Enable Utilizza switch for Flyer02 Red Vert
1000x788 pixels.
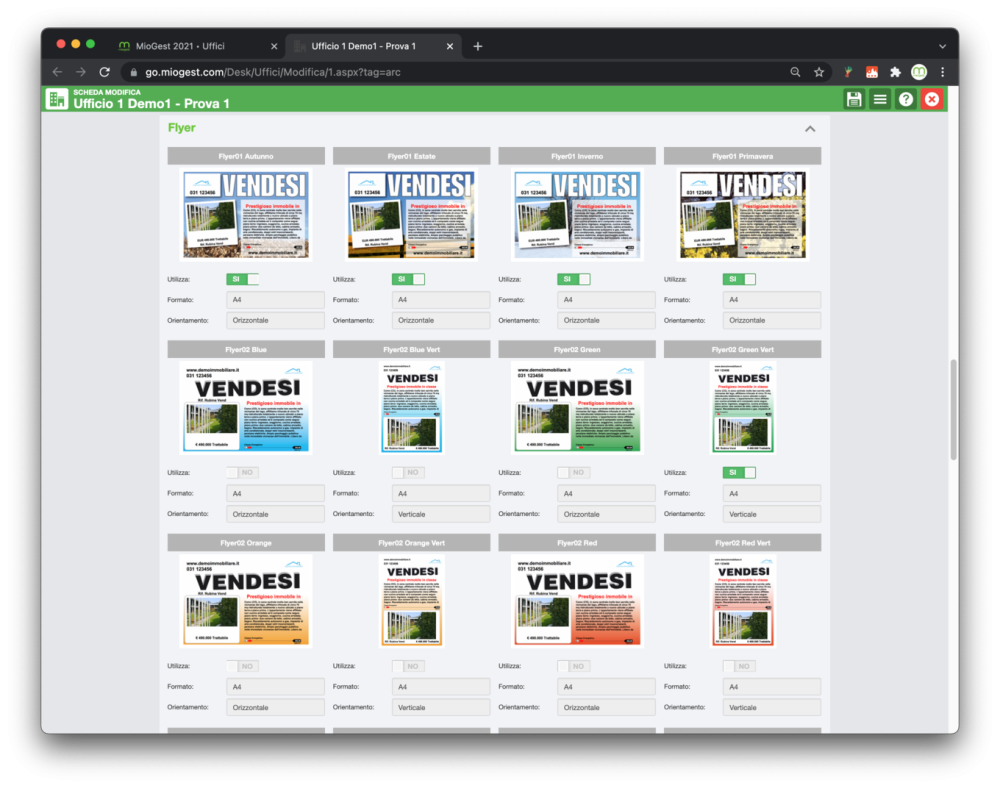pos(739,666)
